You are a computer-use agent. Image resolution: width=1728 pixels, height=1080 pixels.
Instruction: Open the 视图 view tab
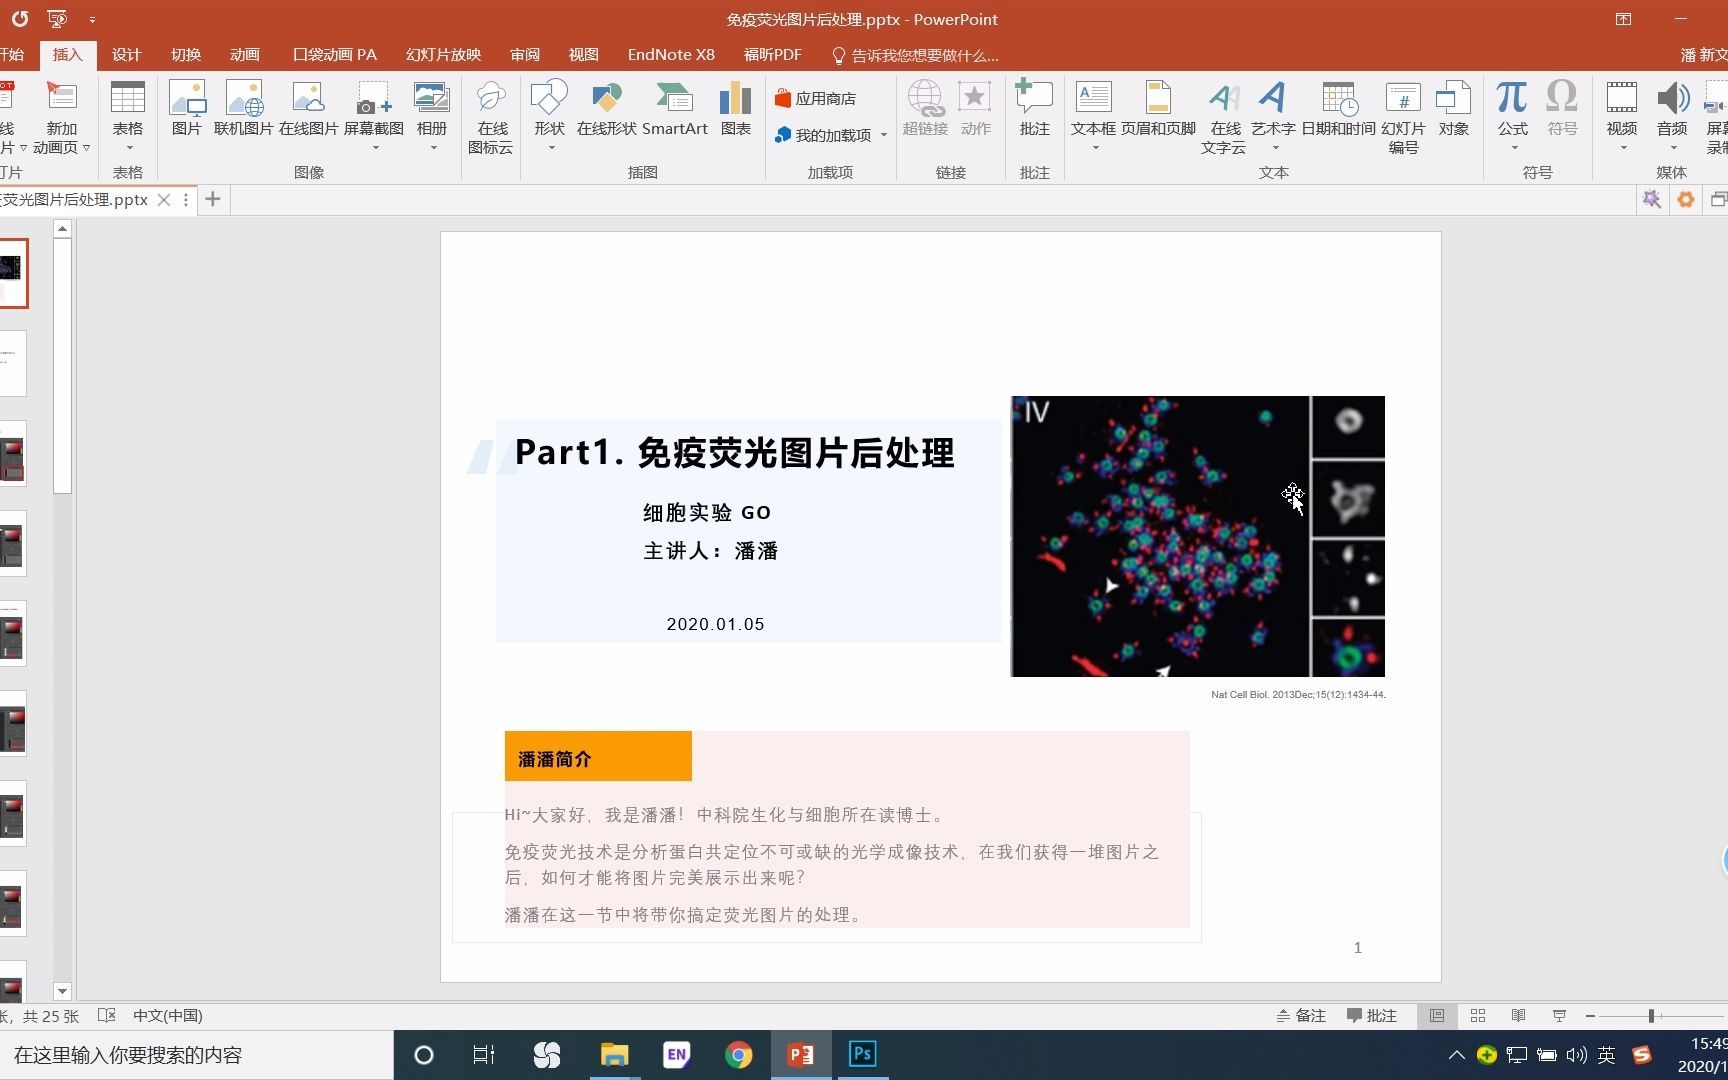583,55
